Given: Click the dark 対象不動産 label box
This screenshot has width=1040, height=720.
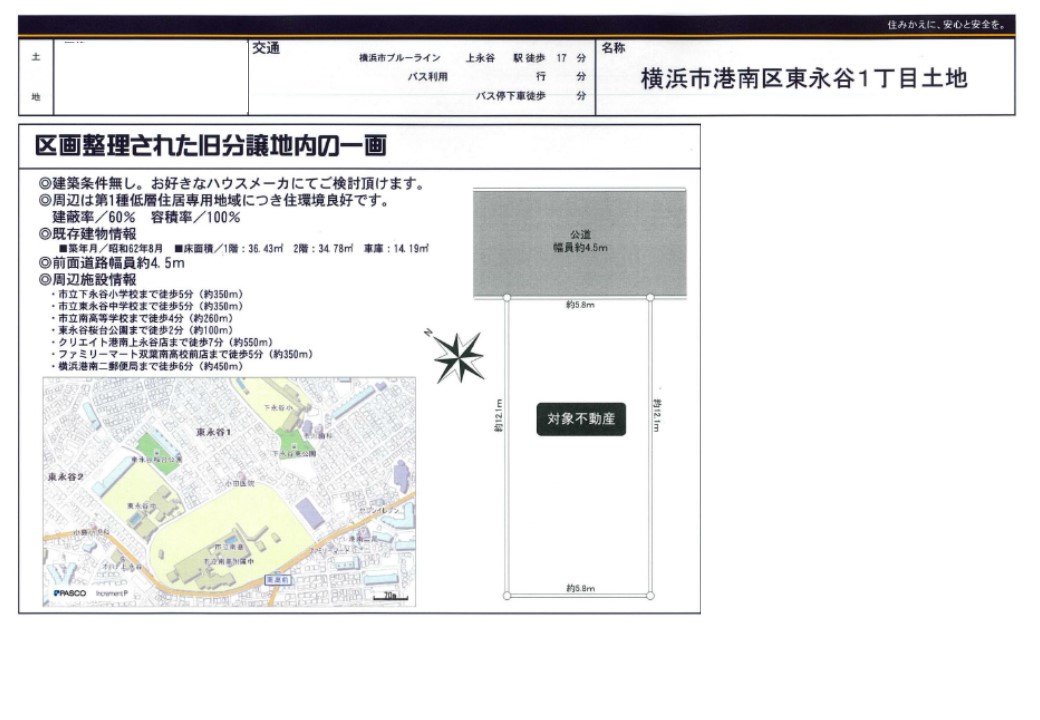Looking at the screenshot, I should [581, 419].
